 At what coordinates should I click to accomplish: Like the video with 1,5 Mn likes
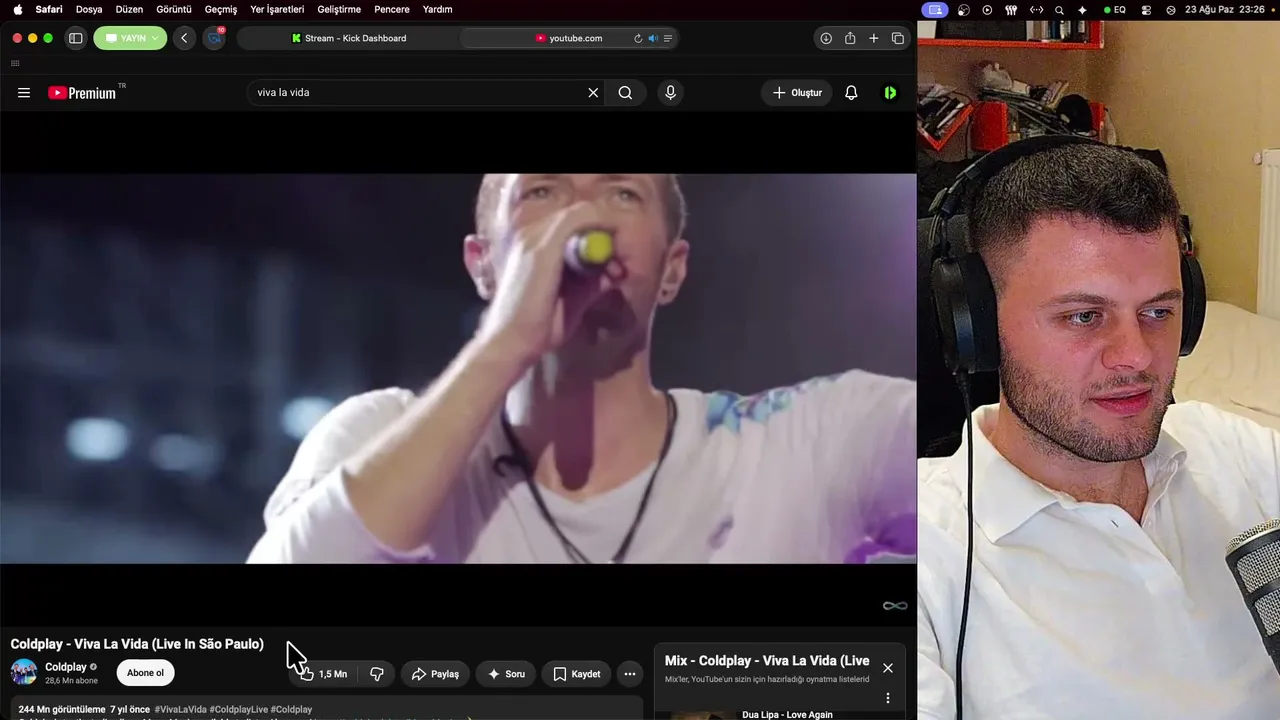323,674
